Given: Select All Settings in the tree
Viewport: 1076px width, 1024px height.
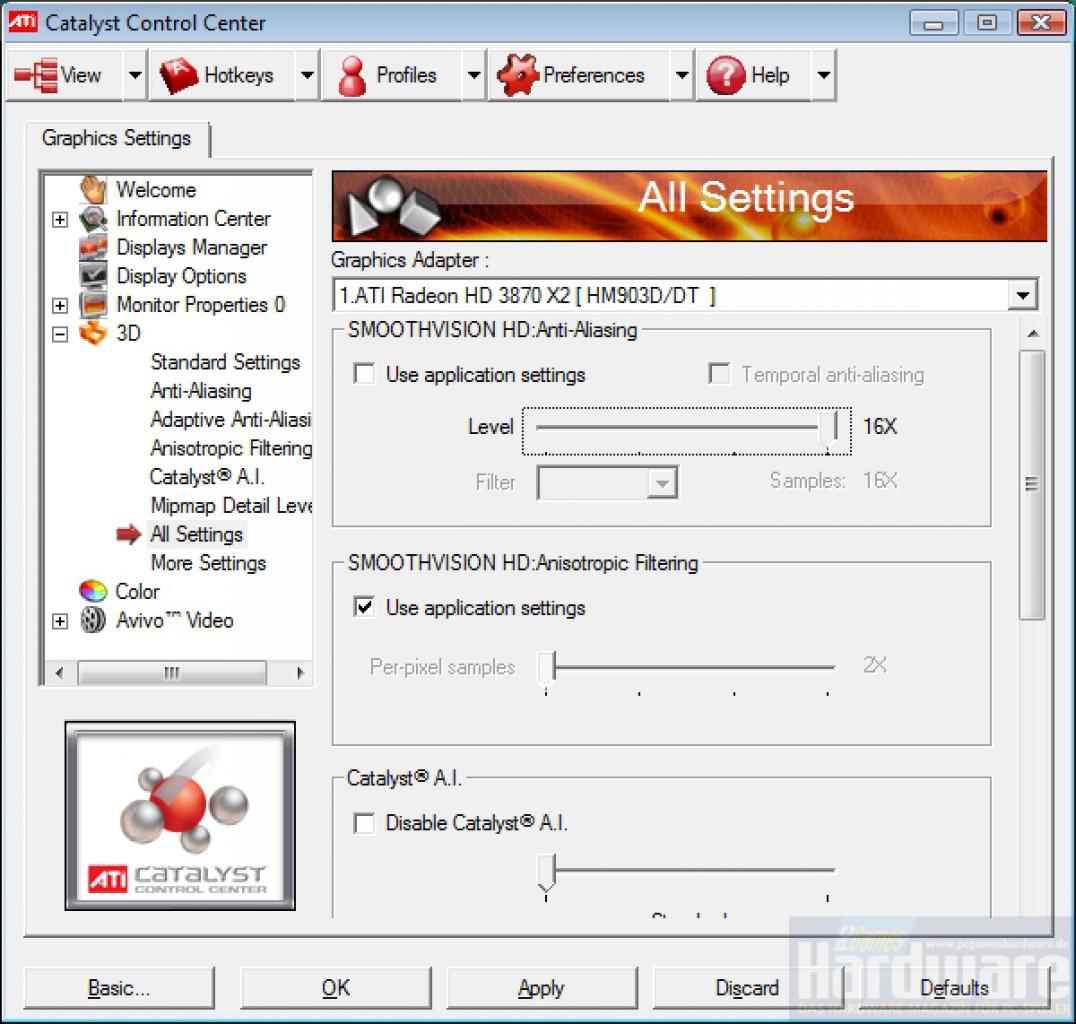Looking at the screenshot, I should [x=196, y=534].
